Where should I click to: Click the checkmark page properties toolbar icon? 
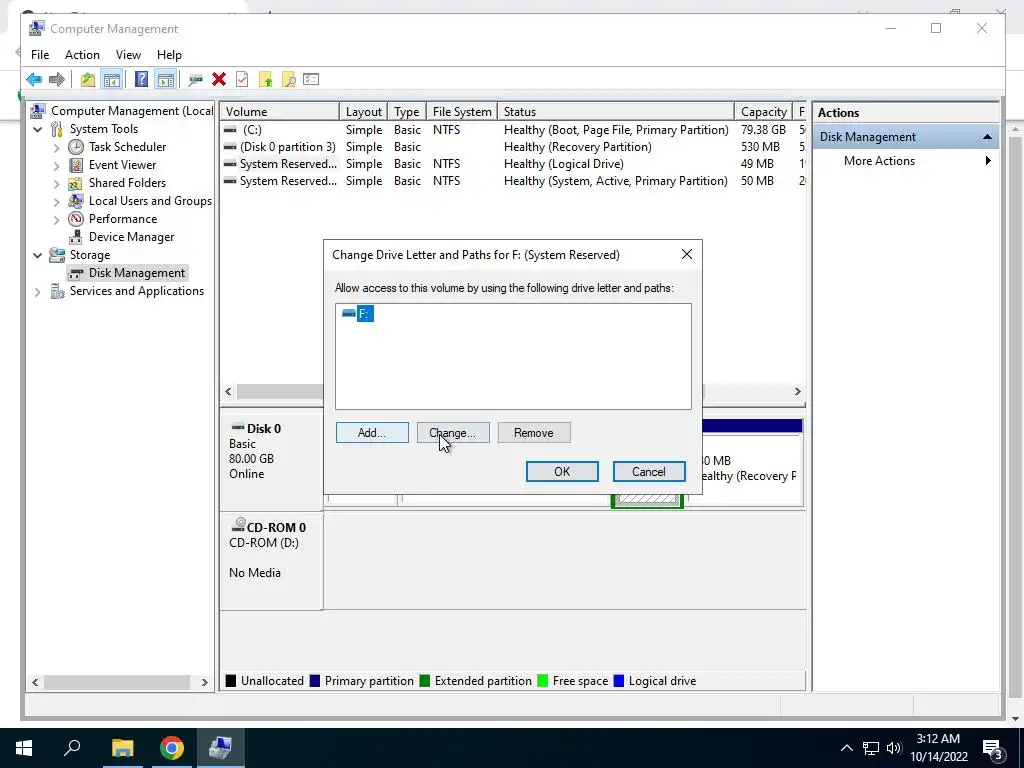coord(242,80)
